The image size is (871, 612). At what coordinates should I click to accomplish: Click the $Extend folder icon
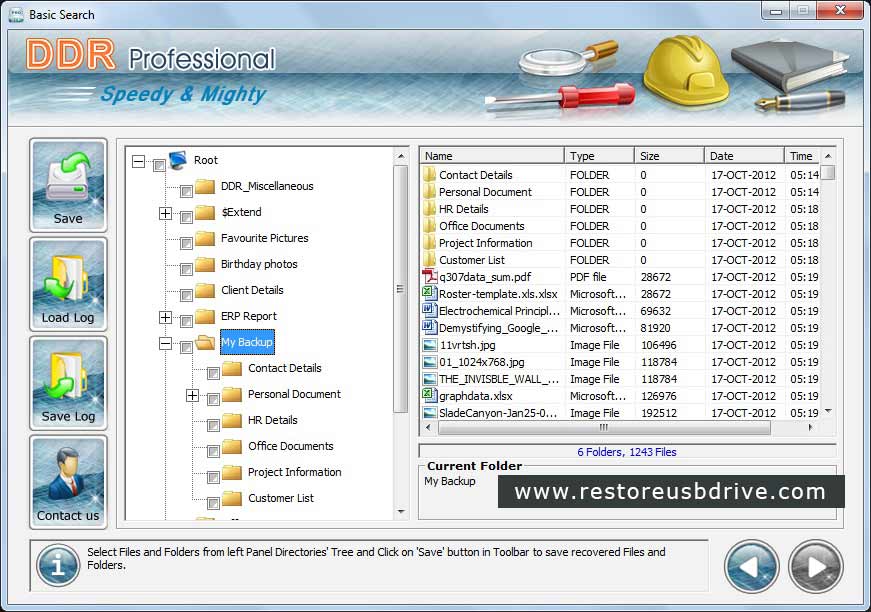(x=205, y=212)
